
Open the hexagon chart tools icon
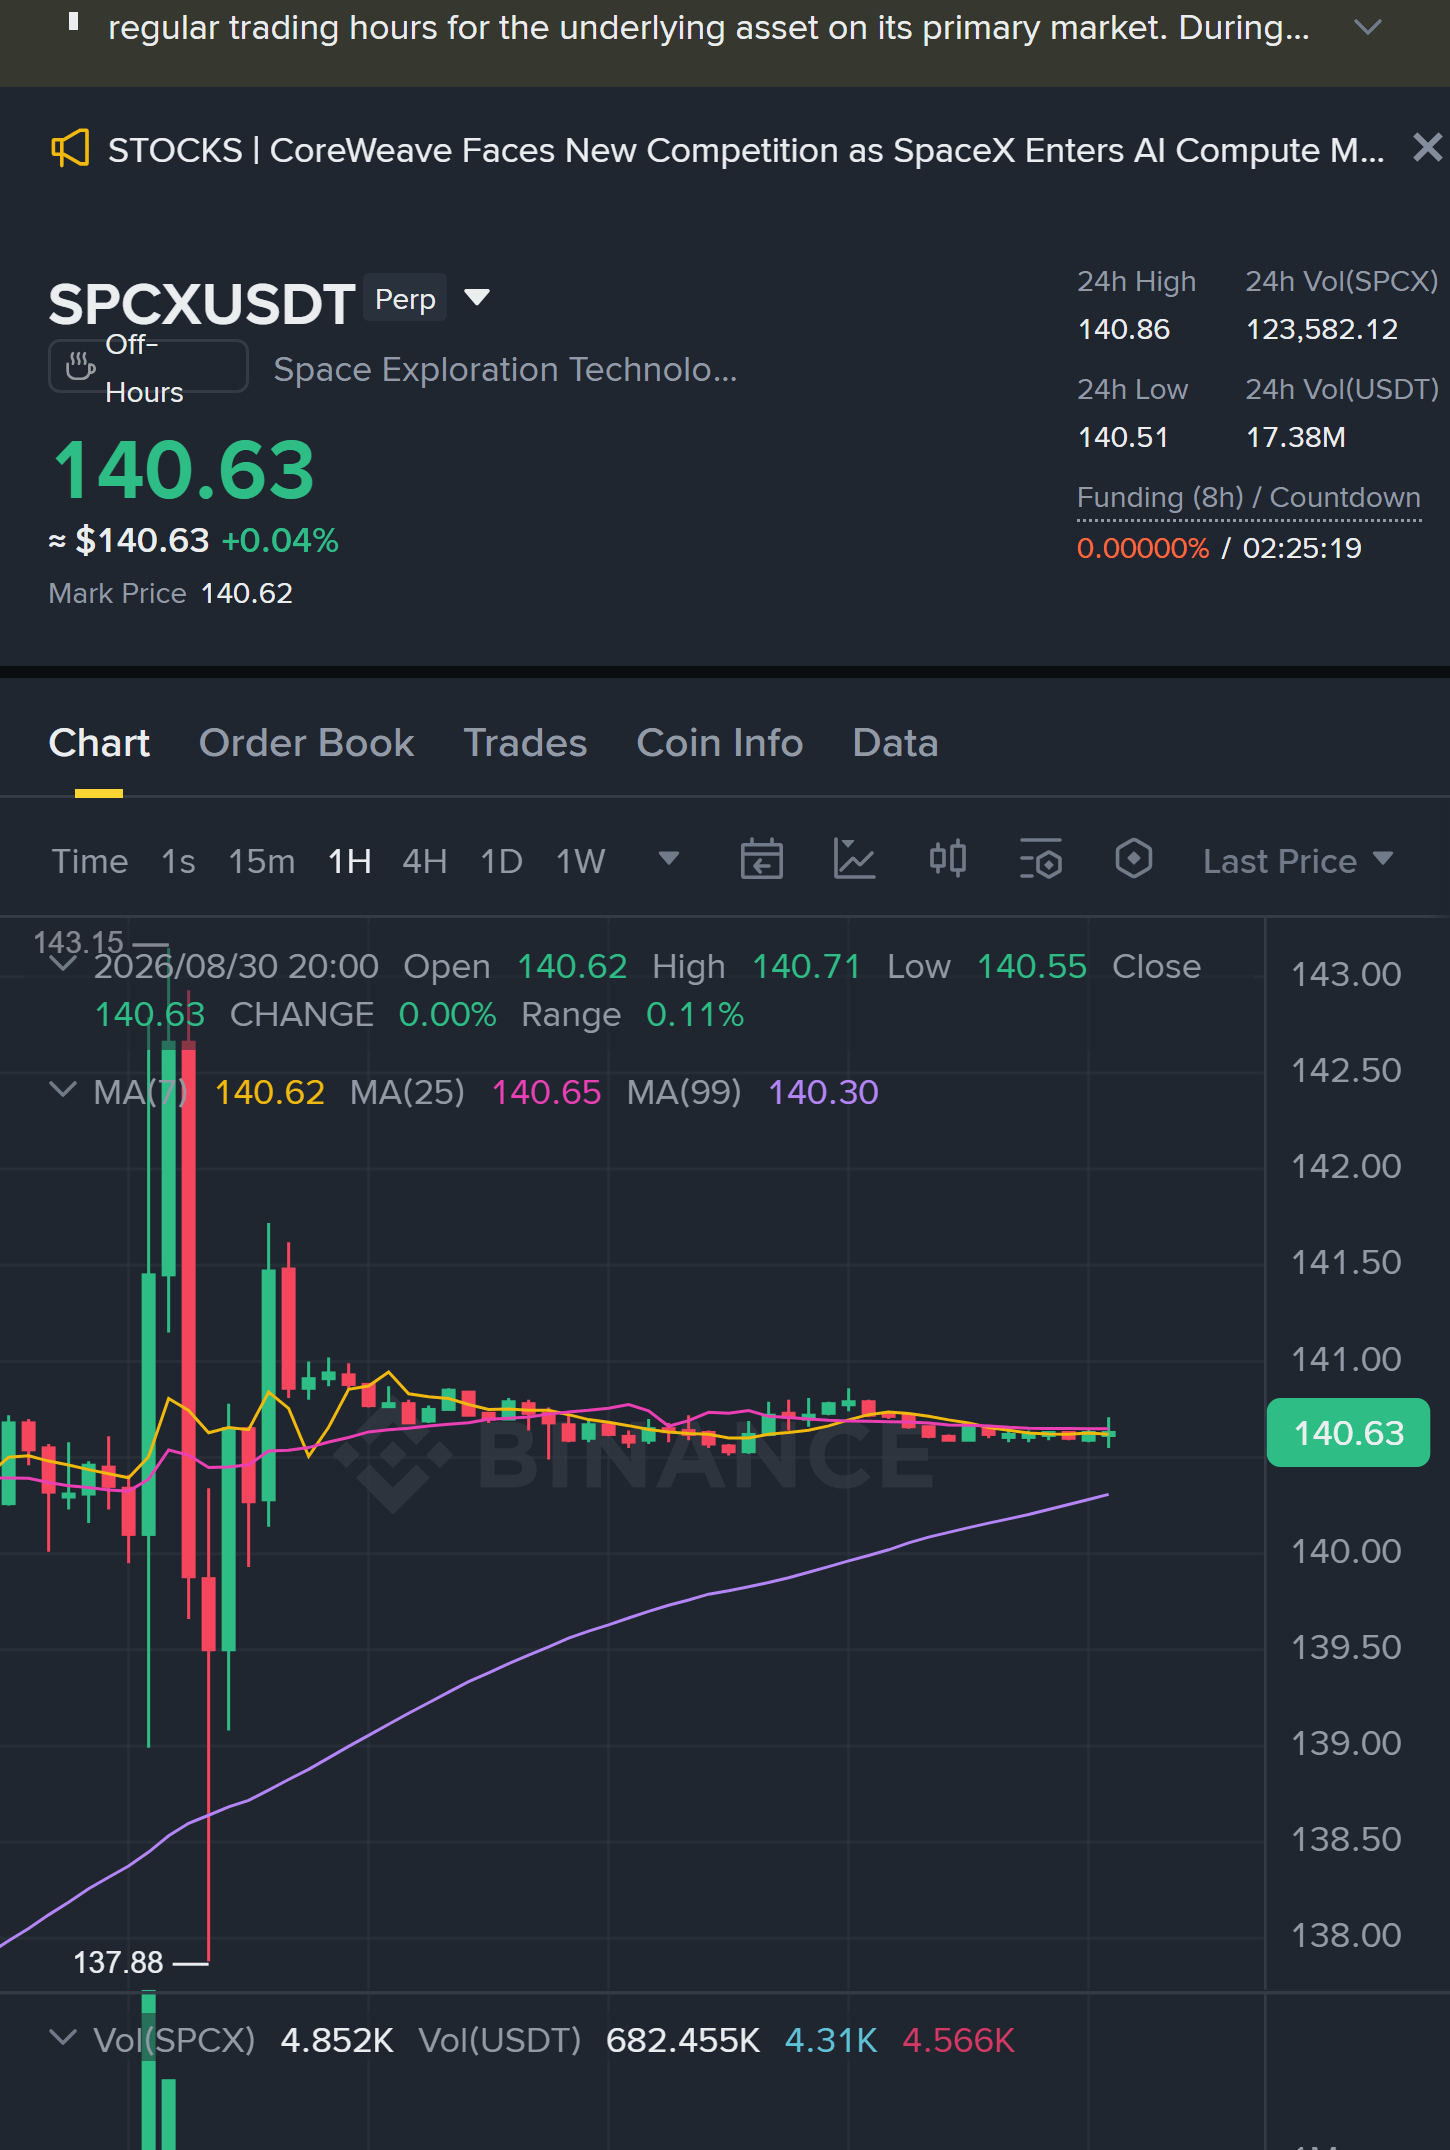[x=1134, y=859]
